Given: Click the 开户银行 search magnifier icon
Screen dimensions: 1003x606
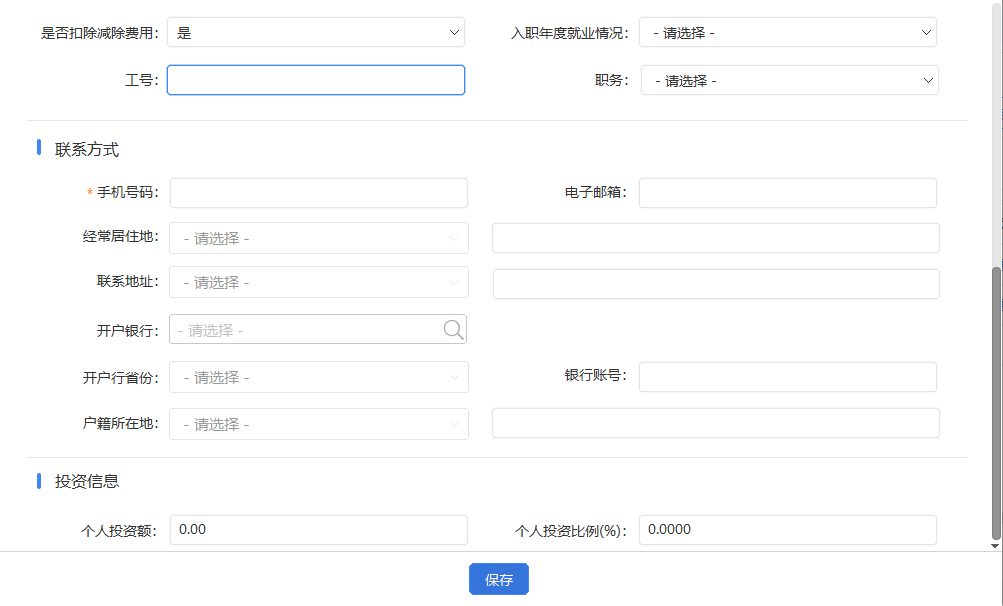Looking at the screenshot, I should [454, 330].
